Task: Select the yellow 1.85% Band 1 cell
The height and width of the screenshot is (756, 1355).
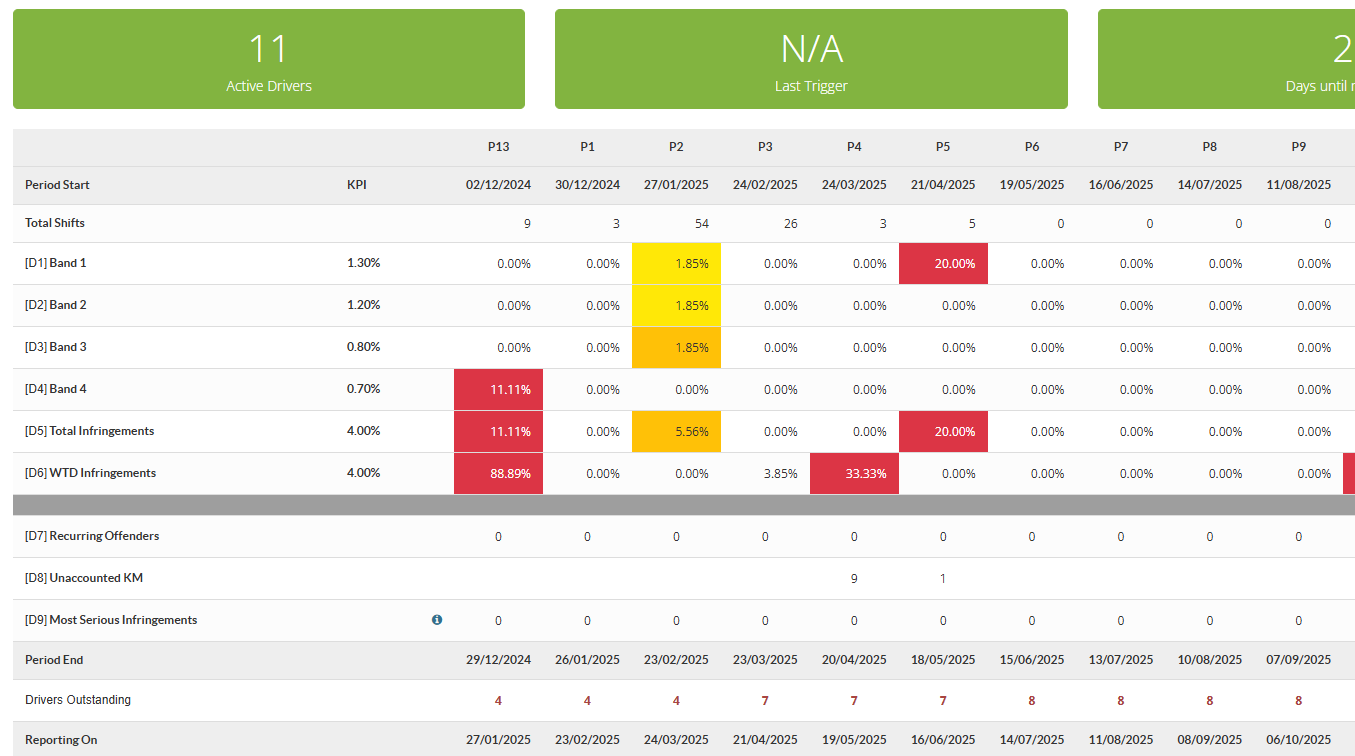Action: coord(676,264)
